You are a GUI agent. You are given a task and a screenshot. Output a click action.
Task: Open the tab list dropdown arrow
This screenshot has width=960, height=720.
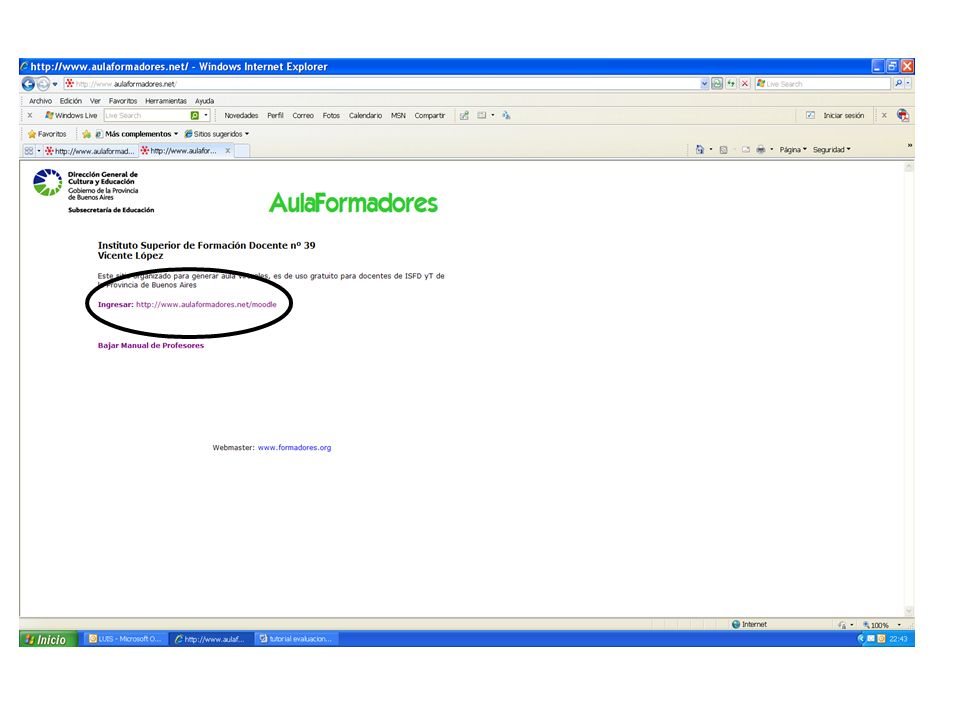pyautogui.click(x=39, y=151)
